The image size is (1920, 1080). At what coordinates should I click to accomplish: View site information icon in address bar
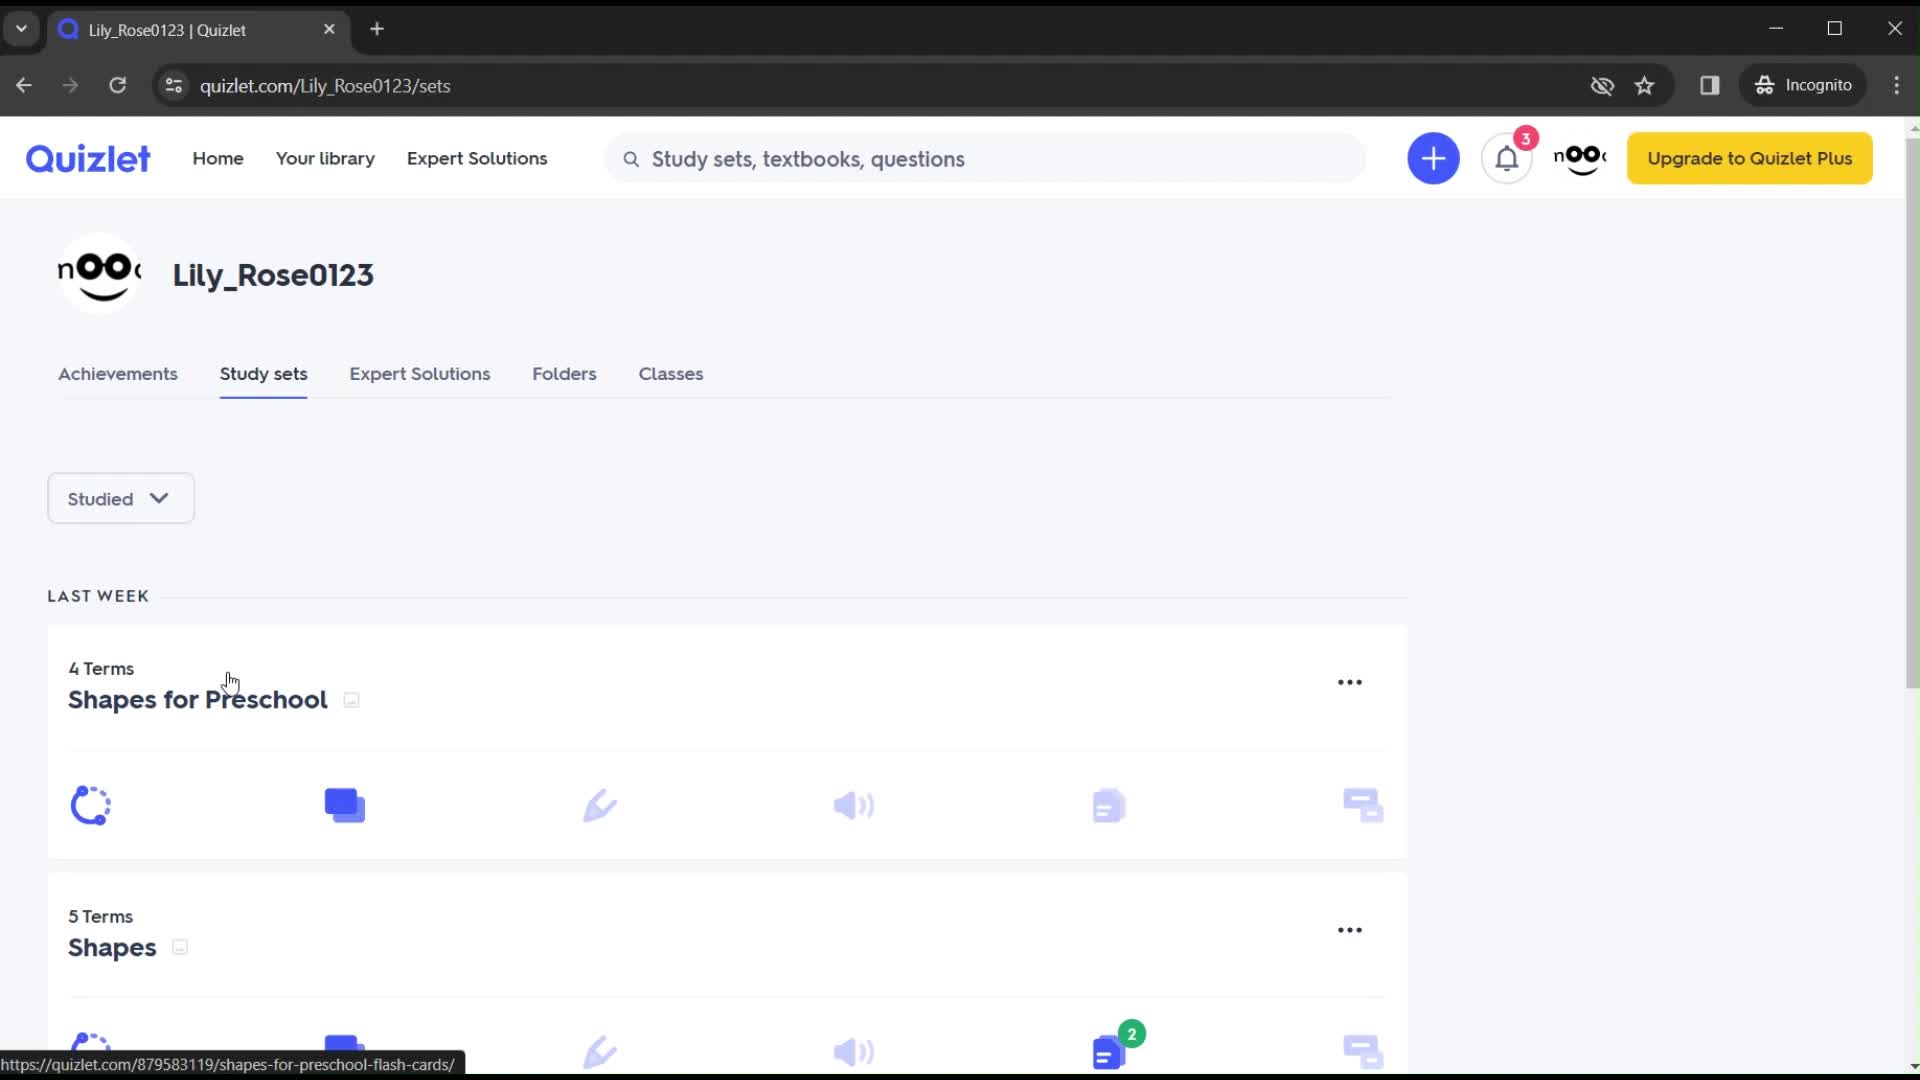tap(174, 86)
